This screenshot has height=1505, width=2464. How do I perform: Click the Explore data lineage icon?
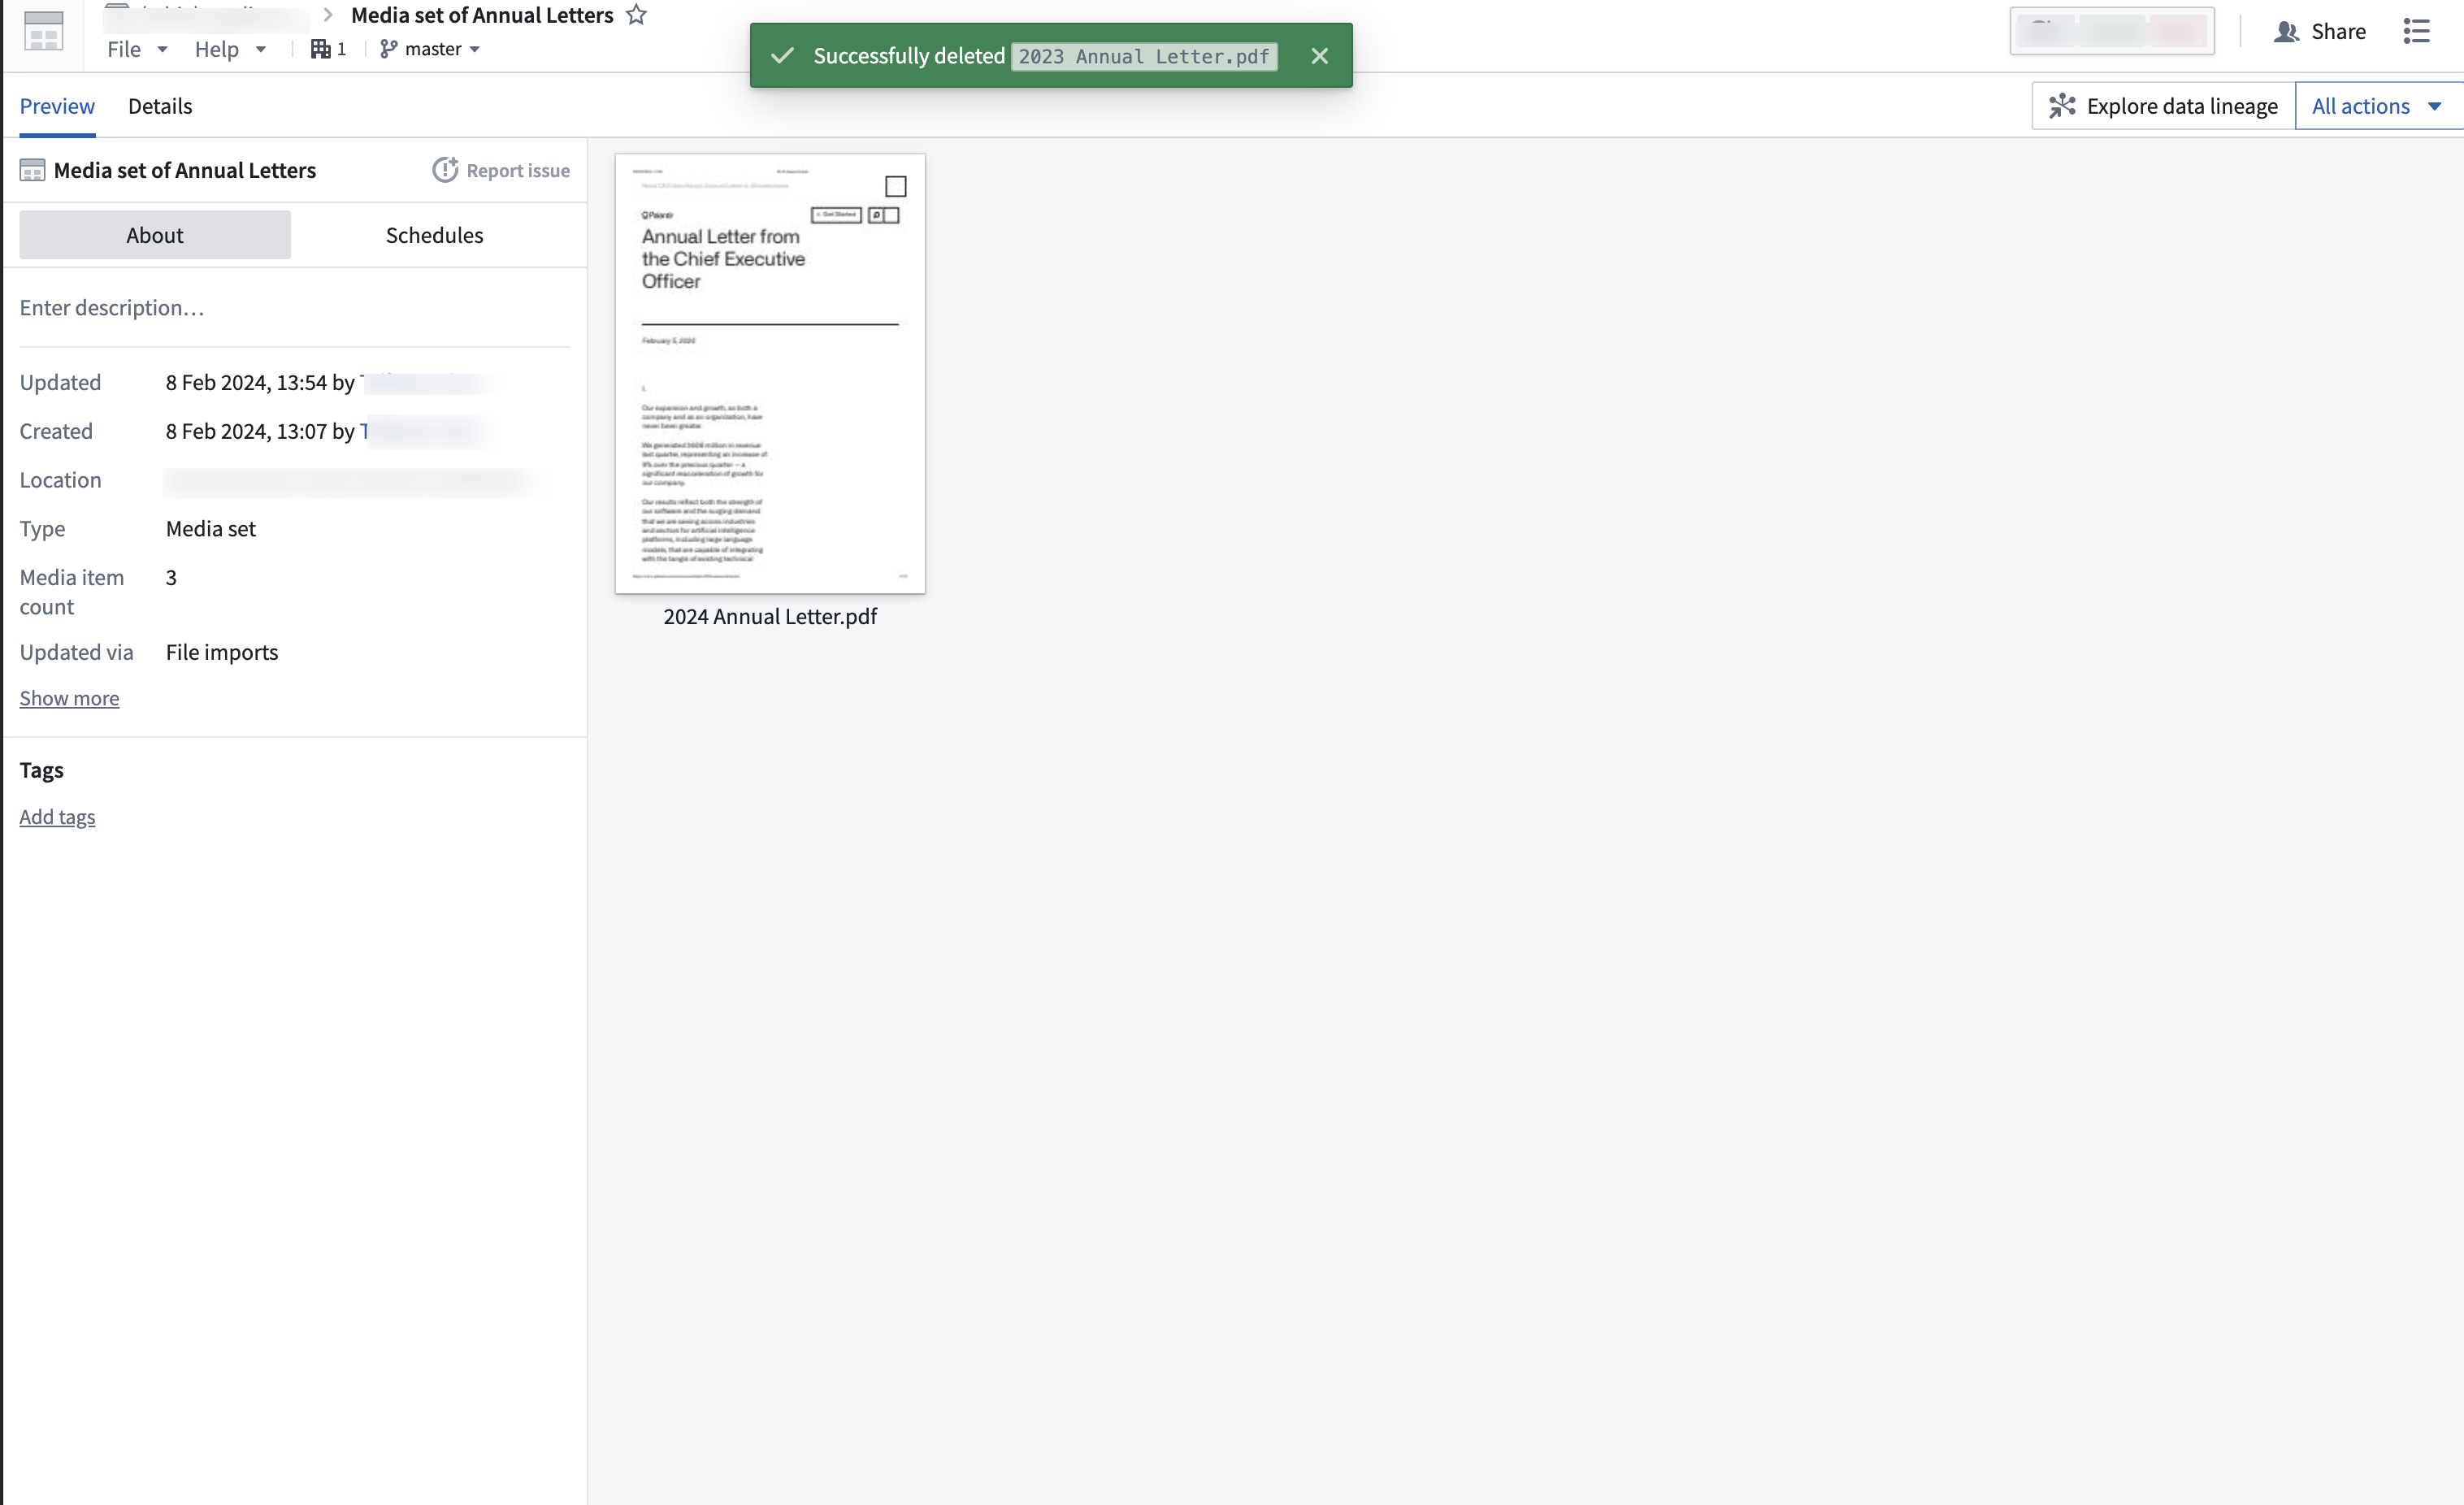pos(2064,105)
